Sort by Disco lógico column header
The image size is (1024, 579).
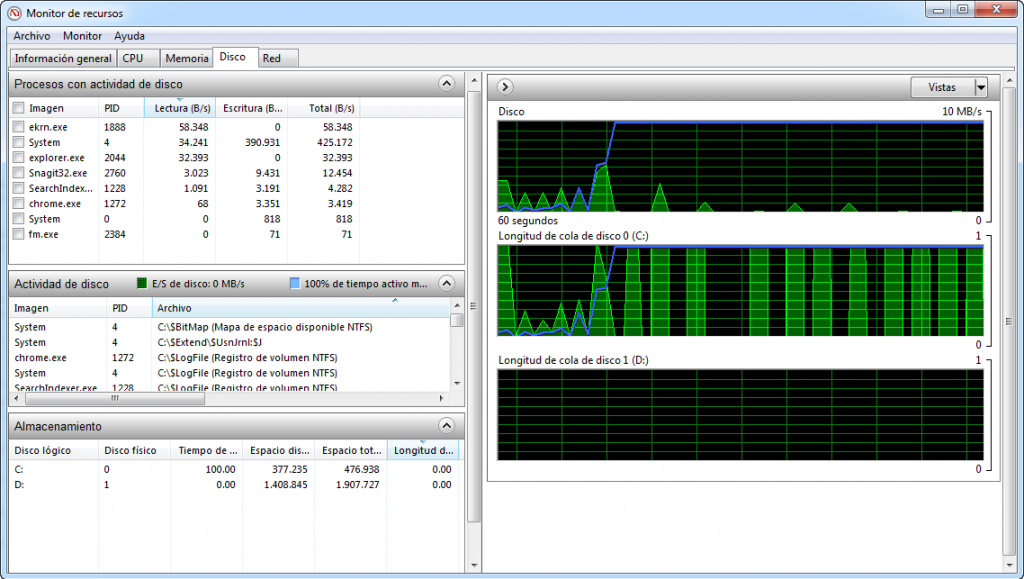pyautogui.click(x=54, y=450)
